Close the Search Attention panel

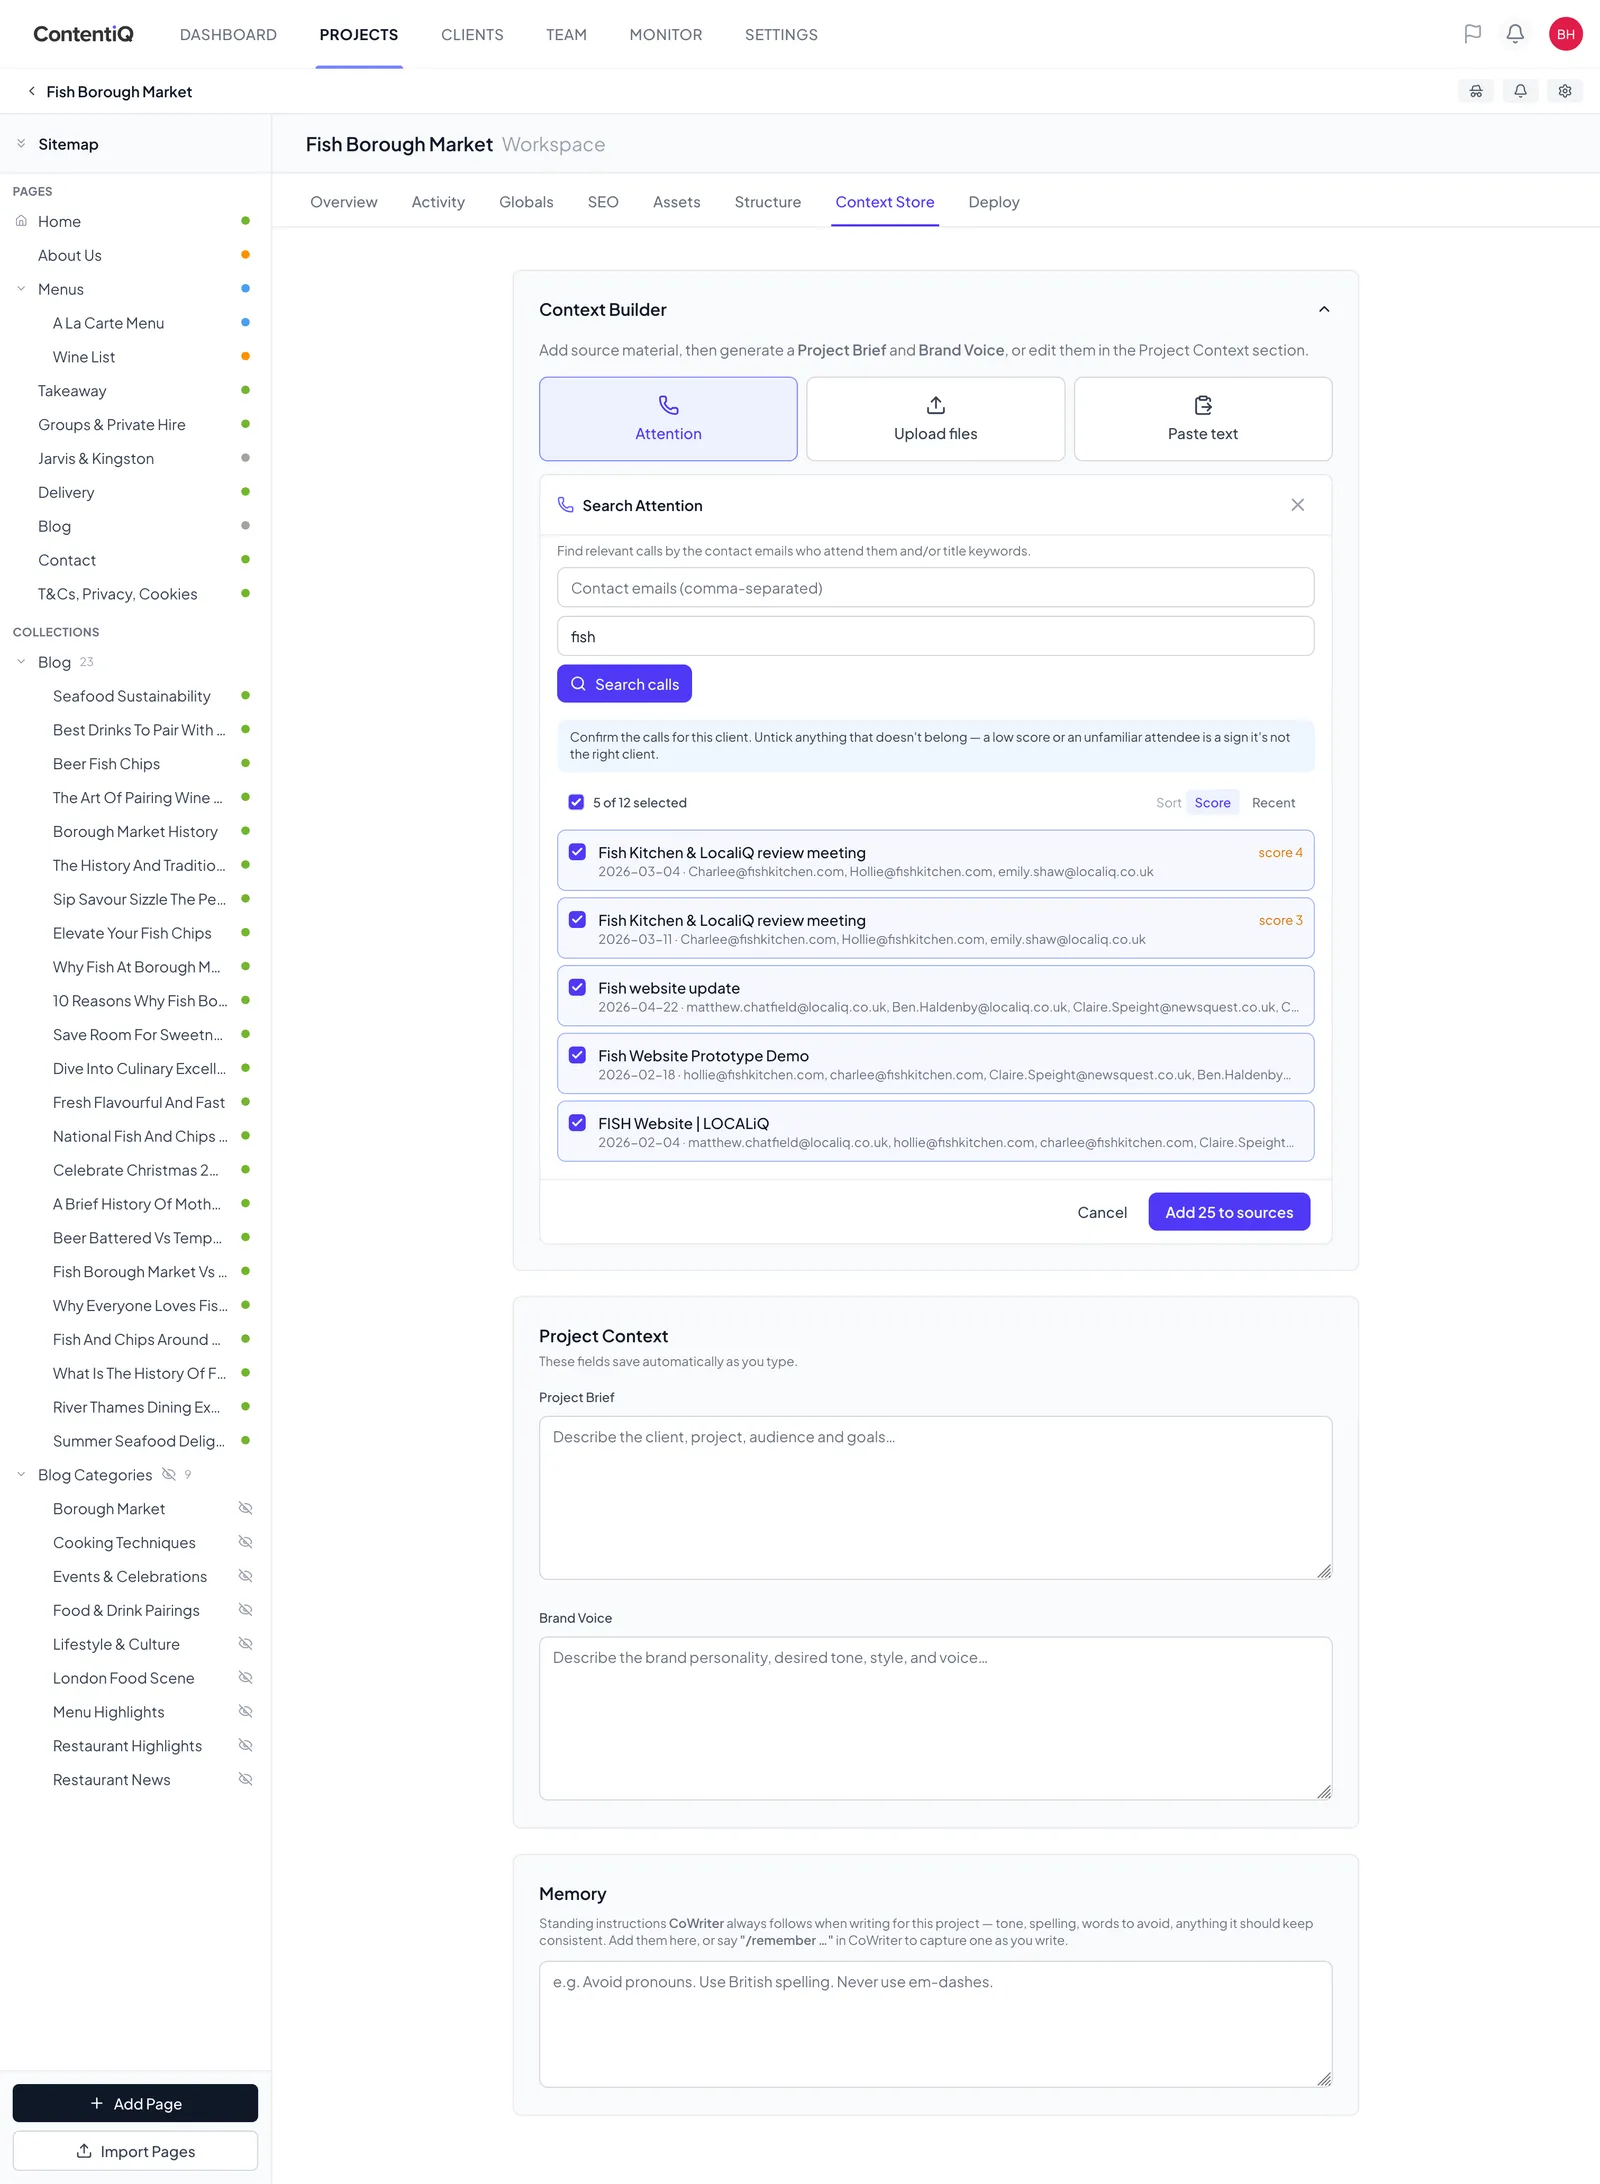(x=1297, y=505)
